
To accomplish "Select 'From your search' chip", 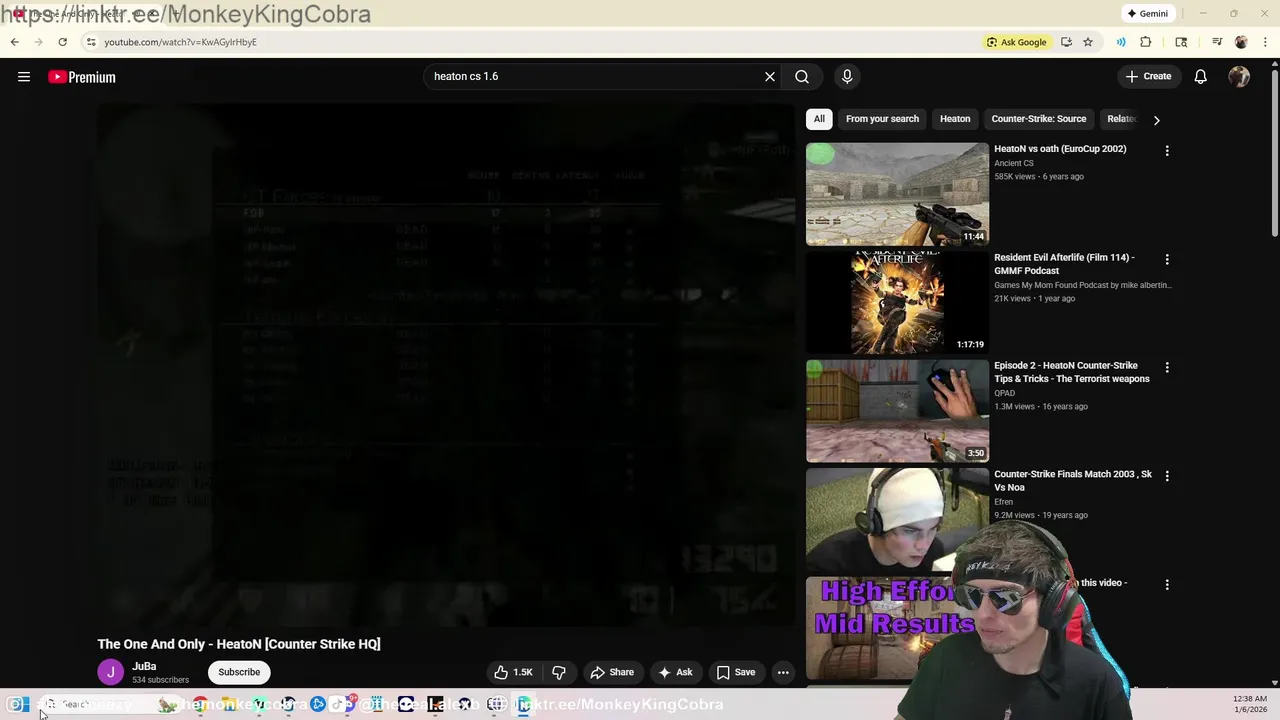I will point(882,119).
